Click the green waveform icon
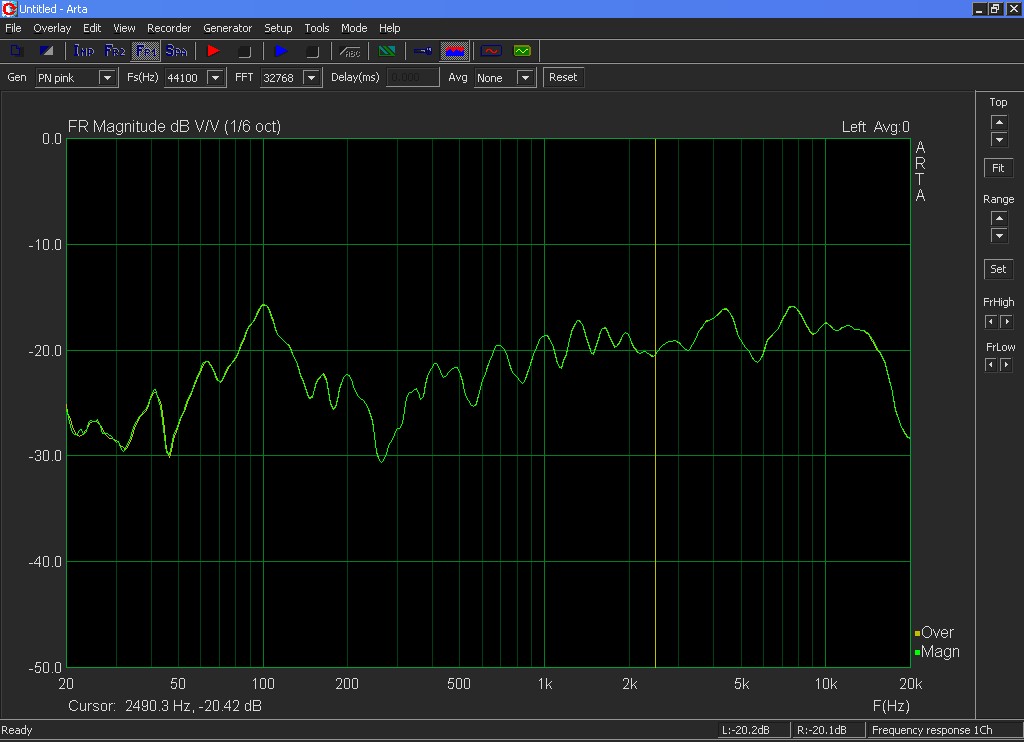The height and width of the screenshot is (742, 1024). pyautogui.click(x=522, y=50)
